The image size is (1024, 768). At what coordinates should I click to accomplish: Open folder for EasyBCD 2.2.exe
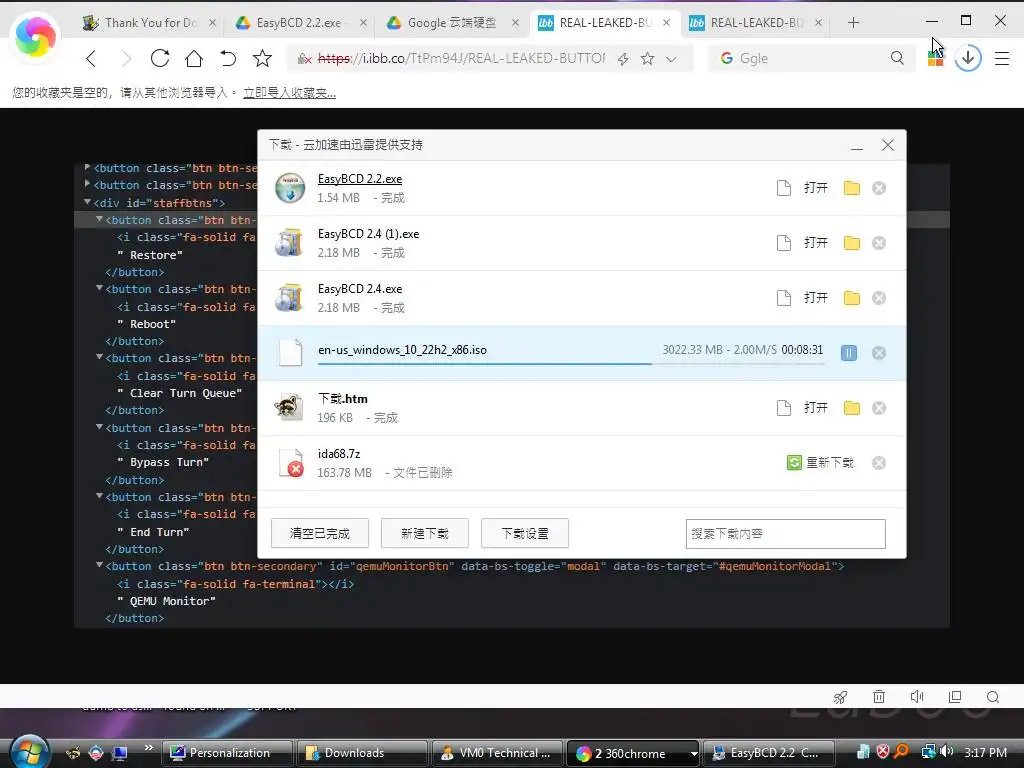[x=852, y=188]
